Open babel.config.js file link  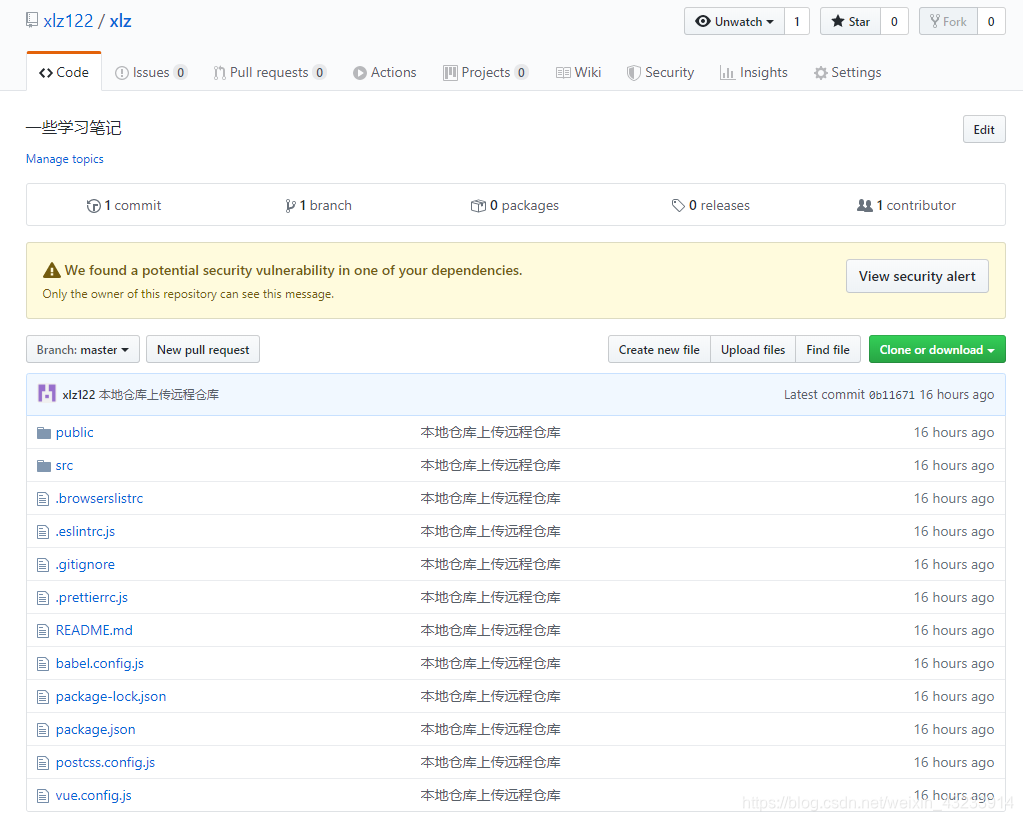click(x=99, y=664)
